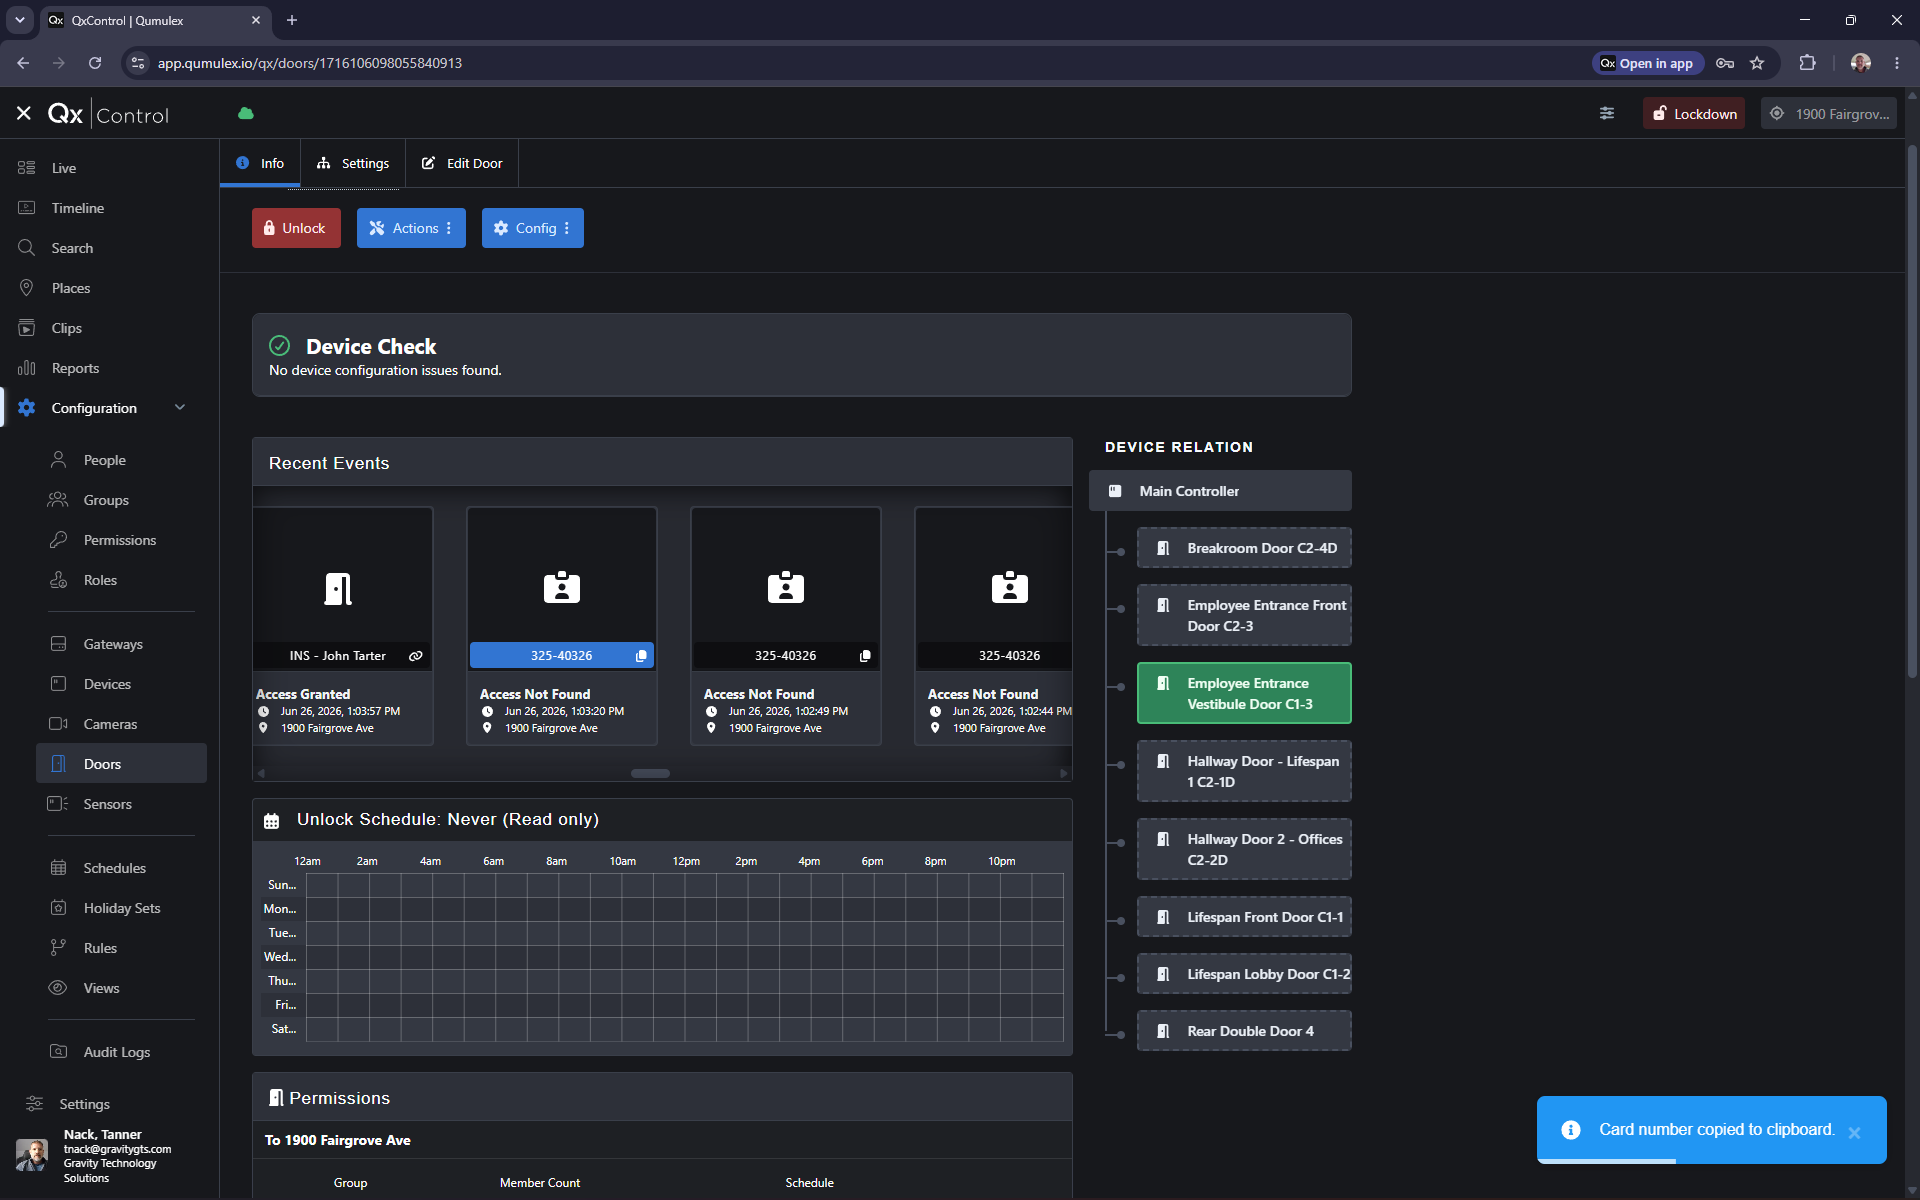1920x1200 pixels.
Task: Switch to the door Settings tab
Action: point(353,163)
